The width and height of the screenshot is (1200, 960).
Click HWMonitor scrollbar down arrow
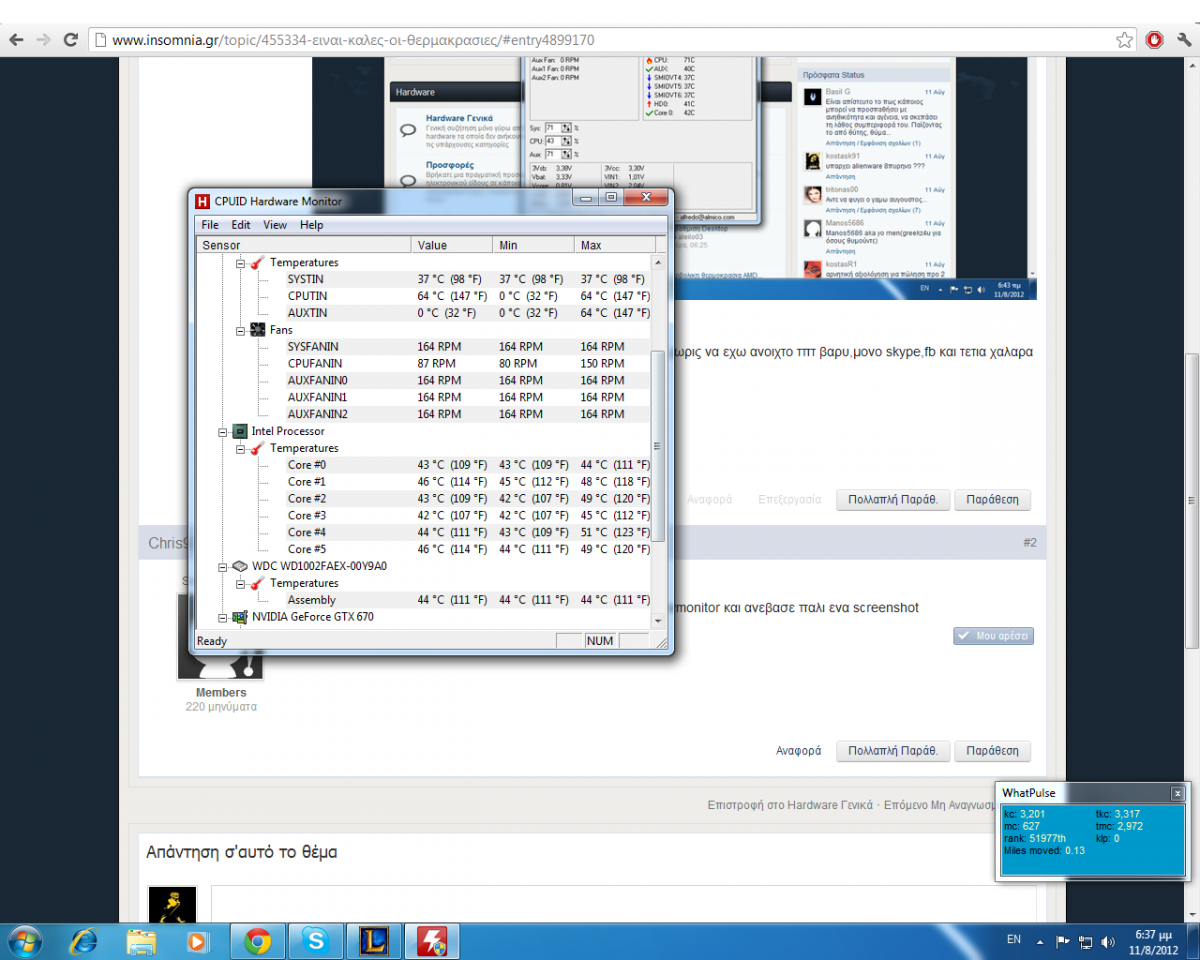pos(658,621)
